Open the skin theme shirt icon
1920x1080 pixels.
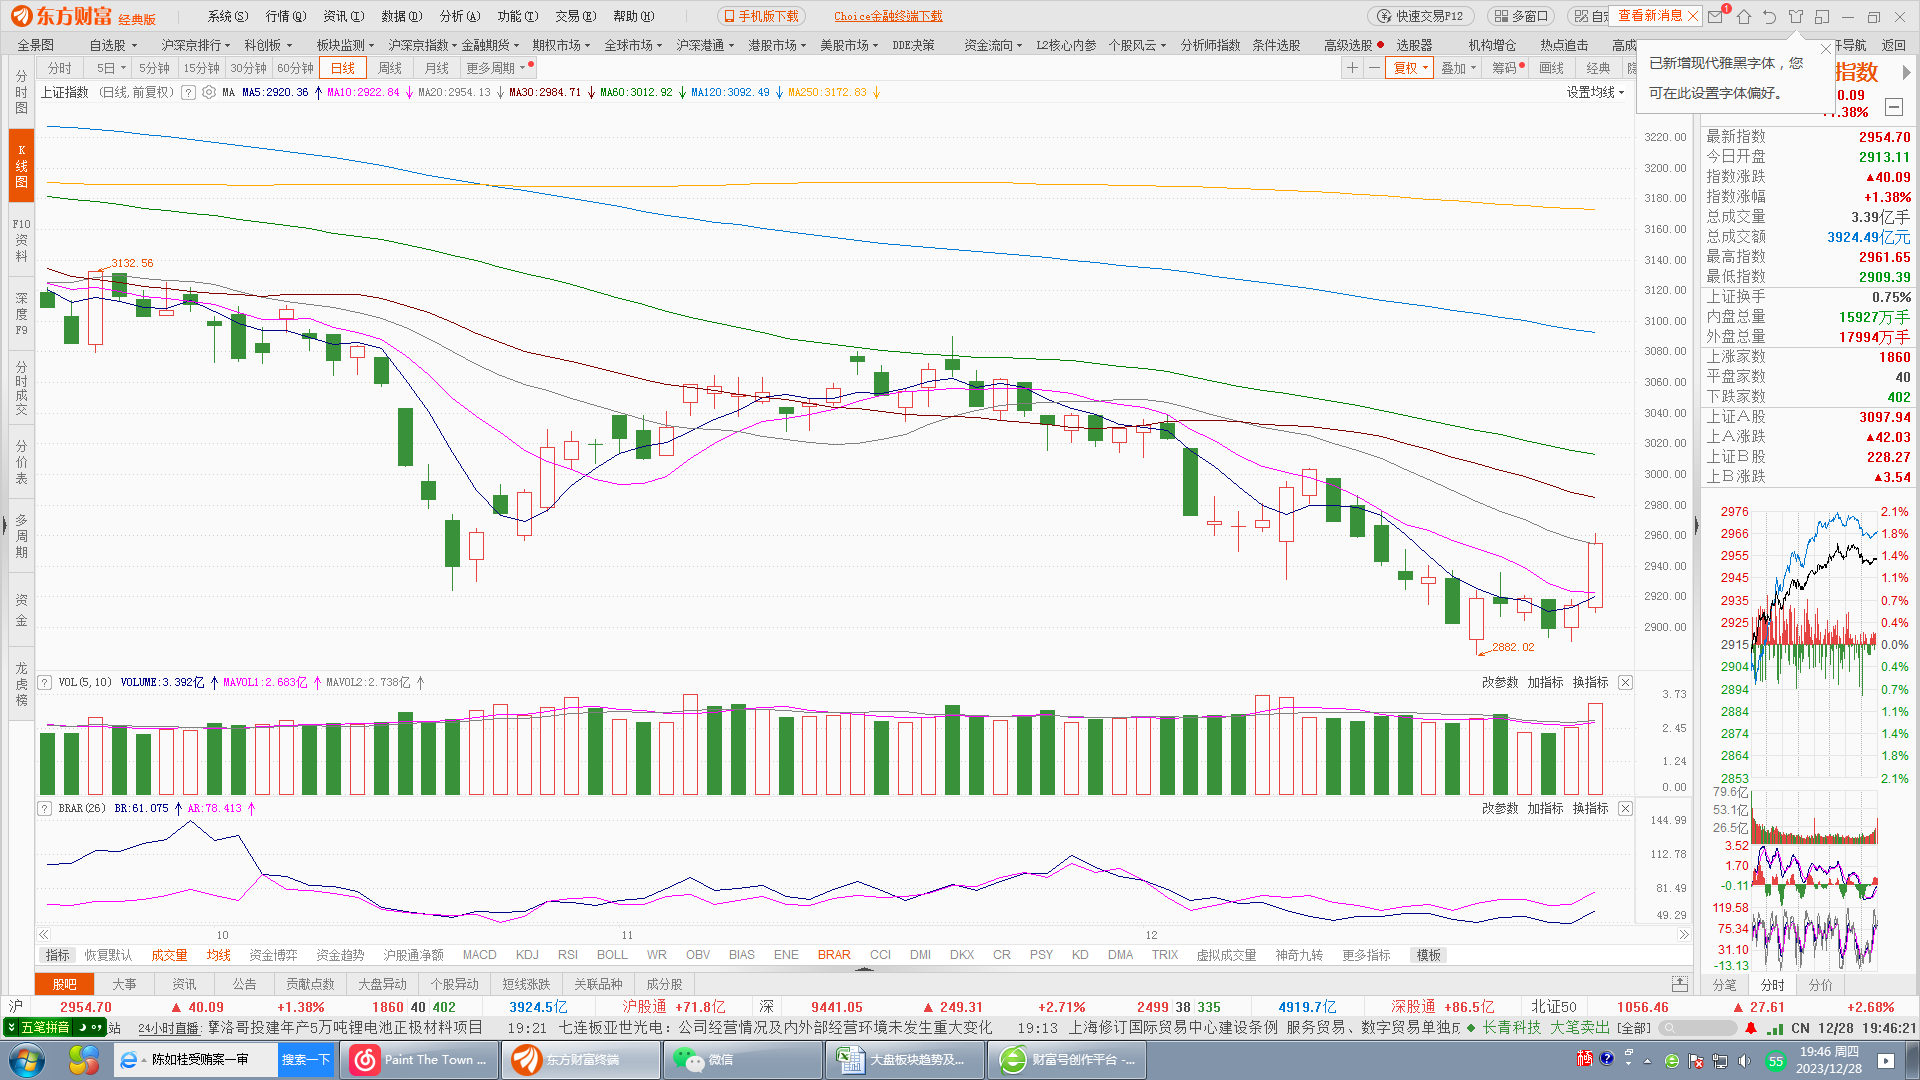coord(1796,16)
